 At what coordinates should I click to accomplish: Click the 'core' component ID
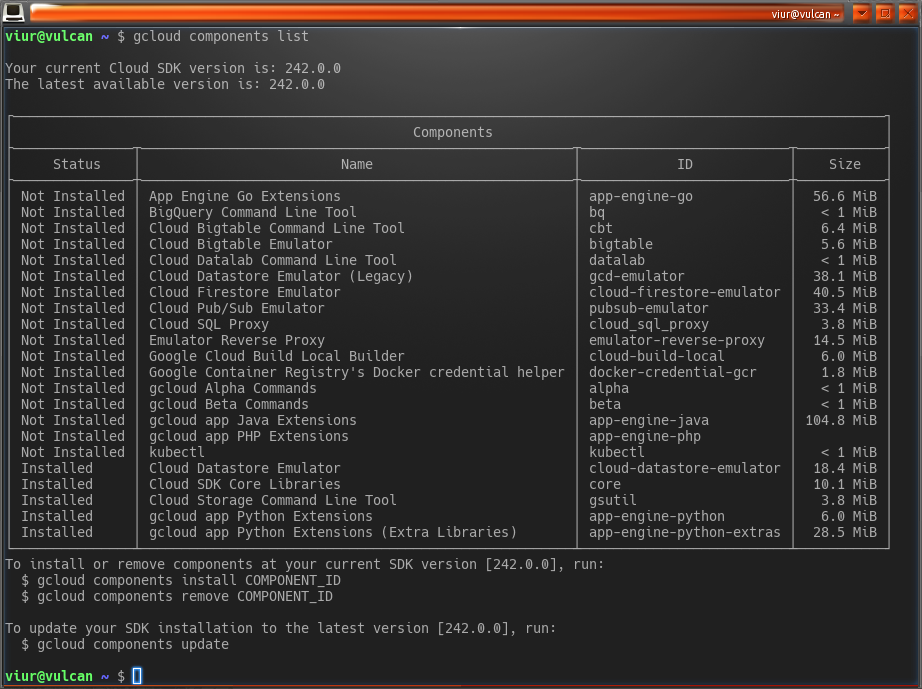pos(605,484)
